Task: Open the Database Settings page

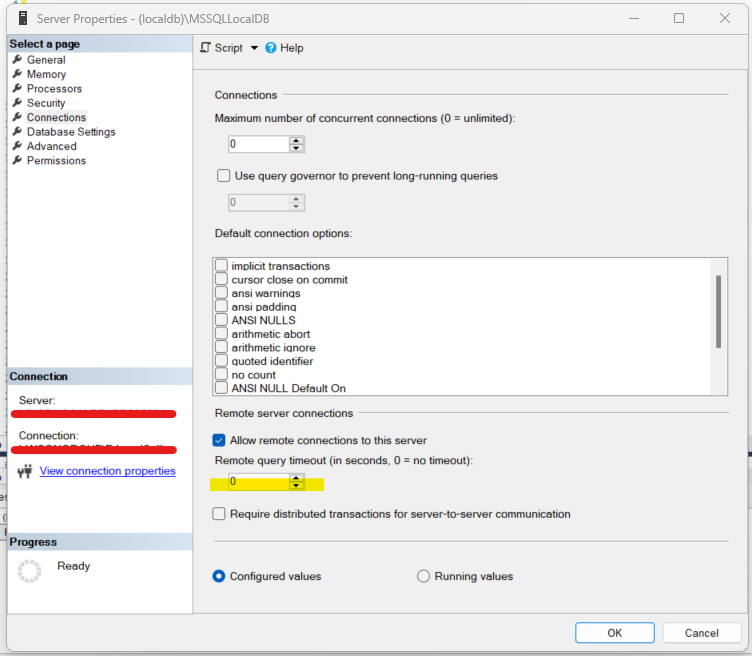Action: pos(71,132)
